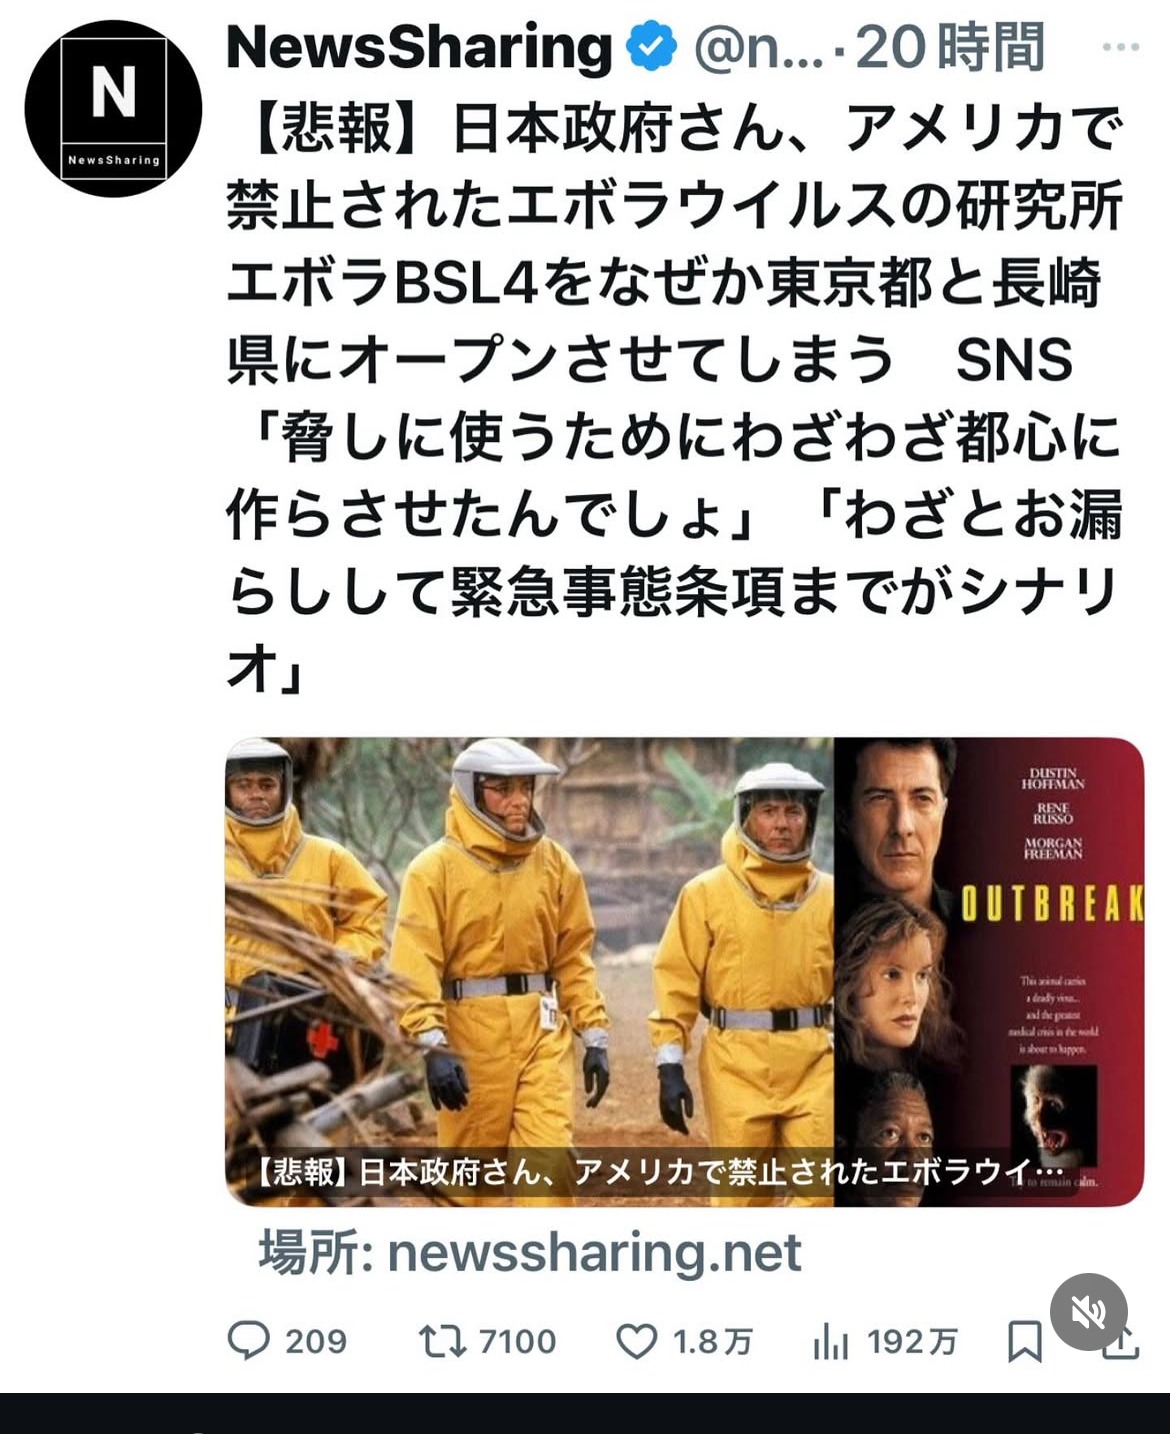Image resolution: width=1170 pixels, height=1434 pixels.
Task: Click the 192万 view count
Action: (912, 1341)
